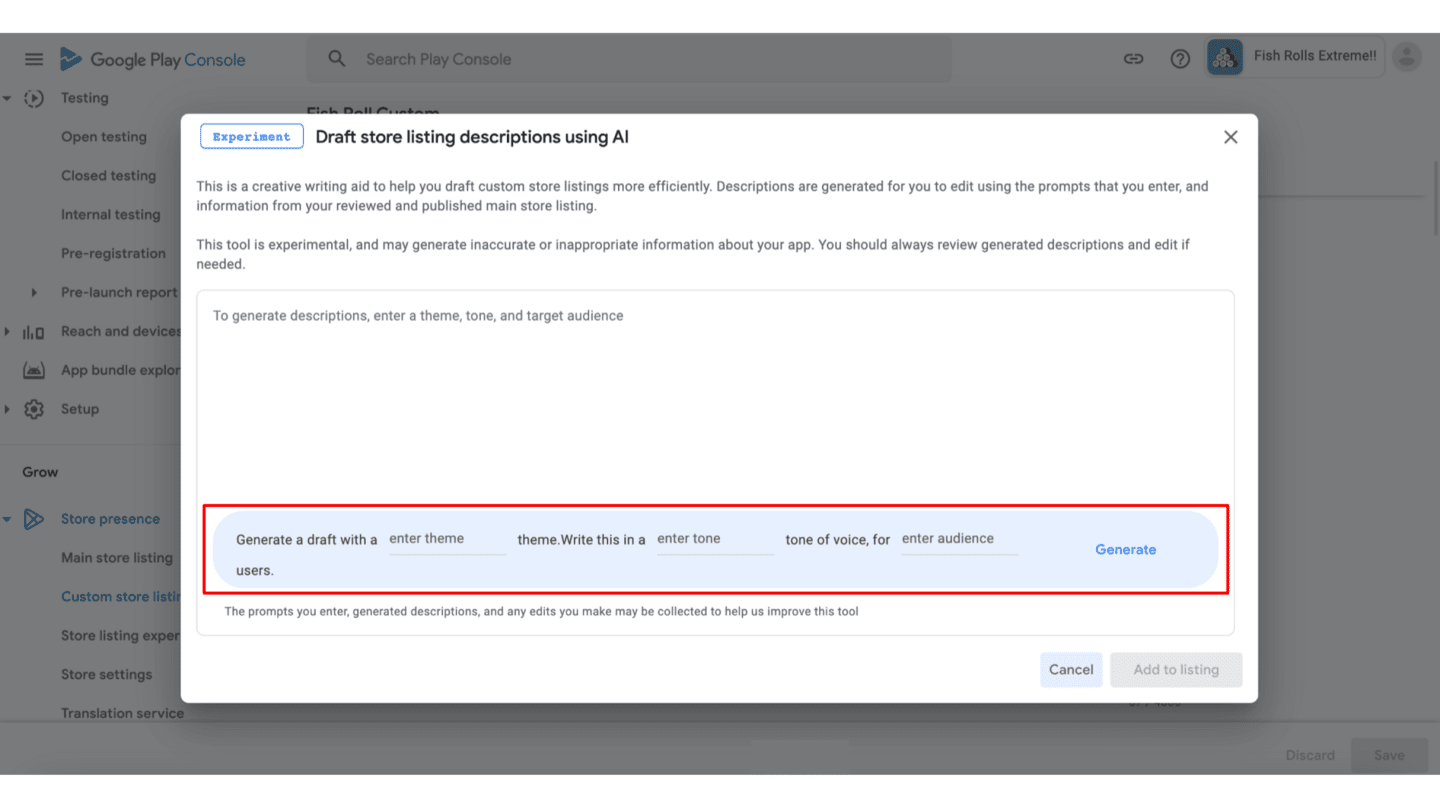Click the Setup gear icon
Viewport: 1440px width, 810px height.
34,409
